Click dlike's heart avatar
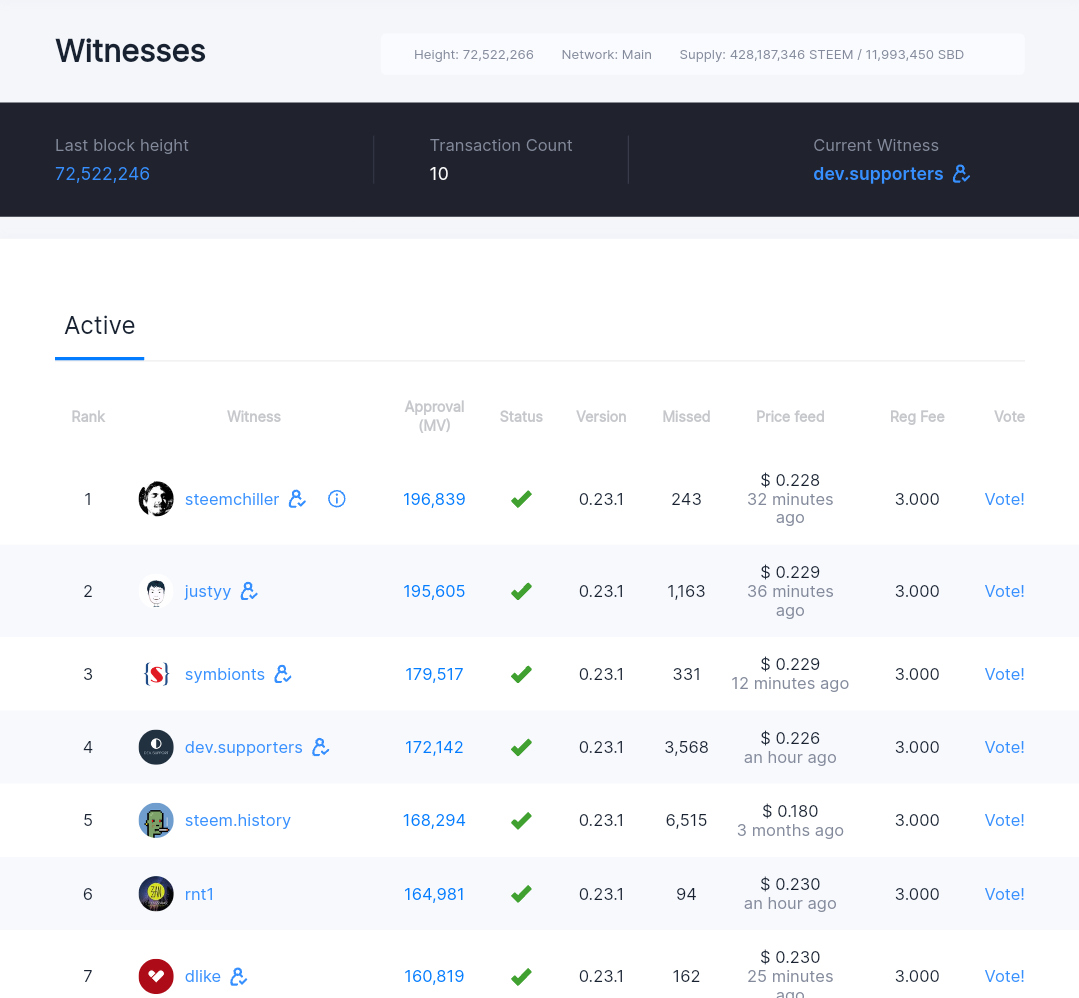1079x998 pixels. pyautogui.click(x=156, y=976)
